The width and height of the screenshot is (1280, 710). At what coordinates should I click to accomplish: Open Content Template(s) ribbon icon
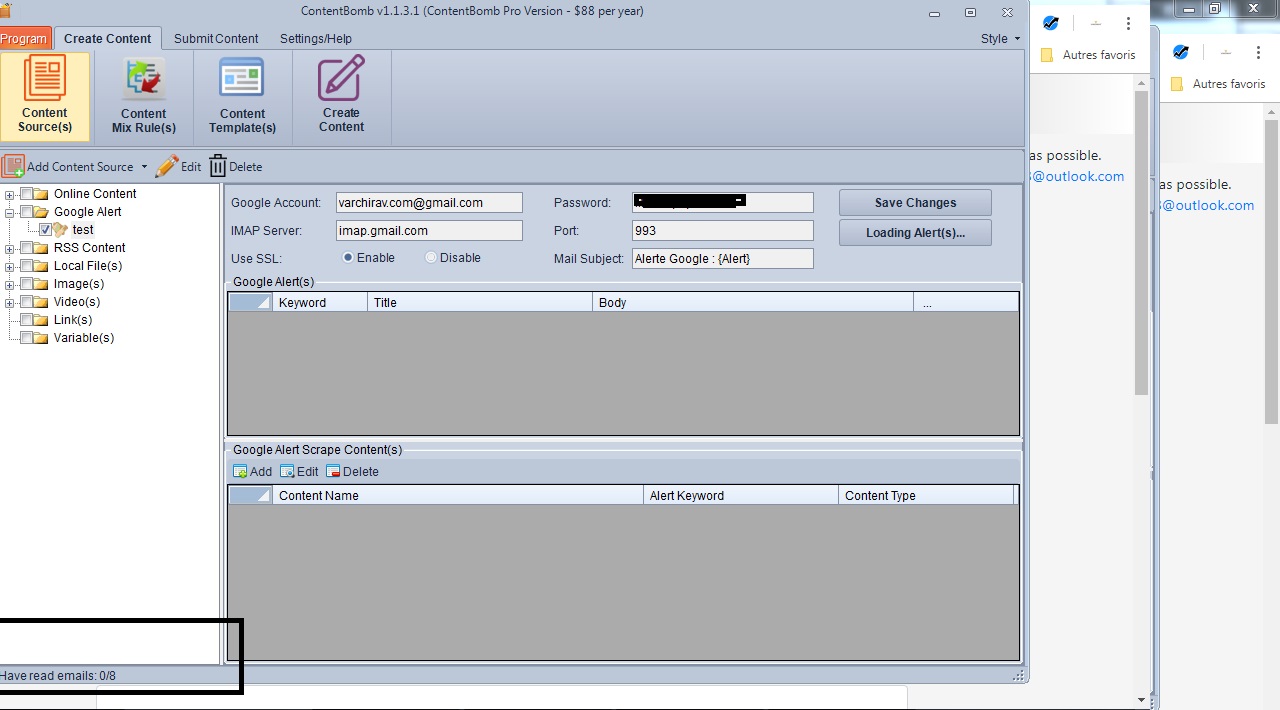[242, 96]
